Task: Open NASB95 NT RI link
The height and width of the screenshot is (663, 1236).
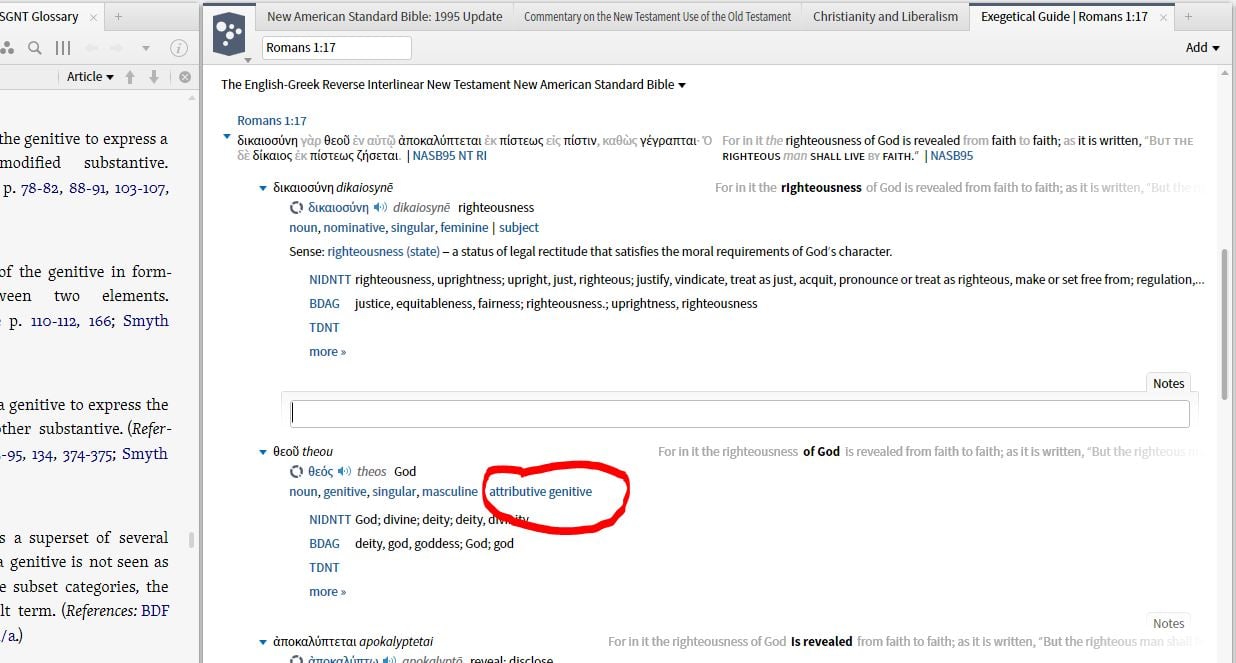Action: click(x=450, y=156)
